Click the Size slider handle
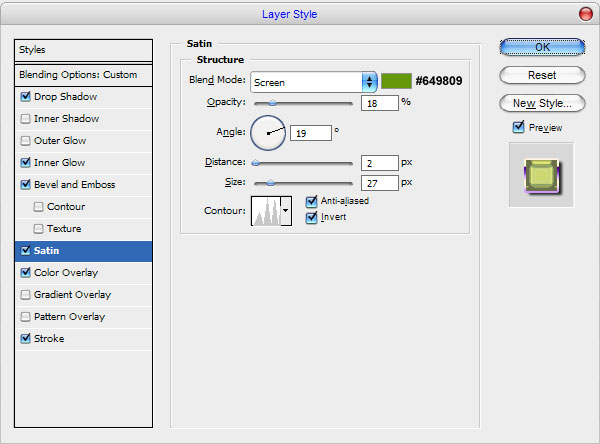The image size is (600, 444). click(x=270, y=183)
